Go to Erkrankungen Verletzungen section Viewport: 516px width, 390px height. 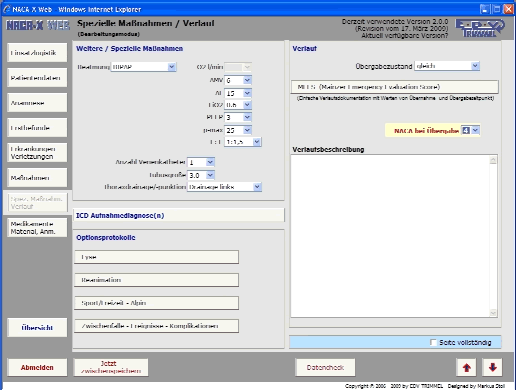[37, 153]
